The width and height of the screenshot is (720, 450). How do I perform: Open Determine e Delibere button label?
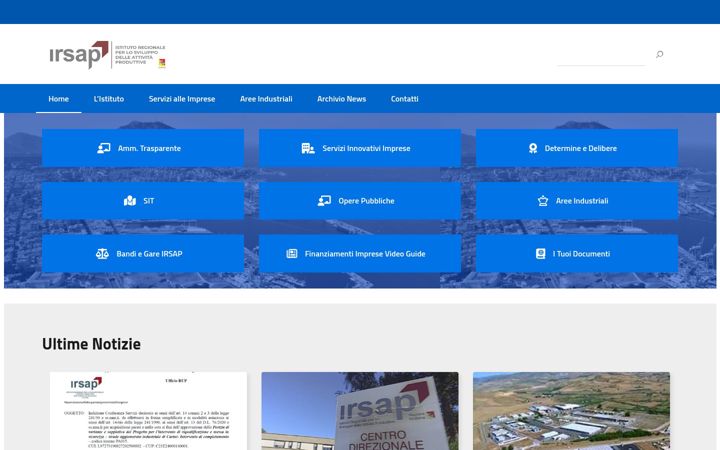point(581,148)
